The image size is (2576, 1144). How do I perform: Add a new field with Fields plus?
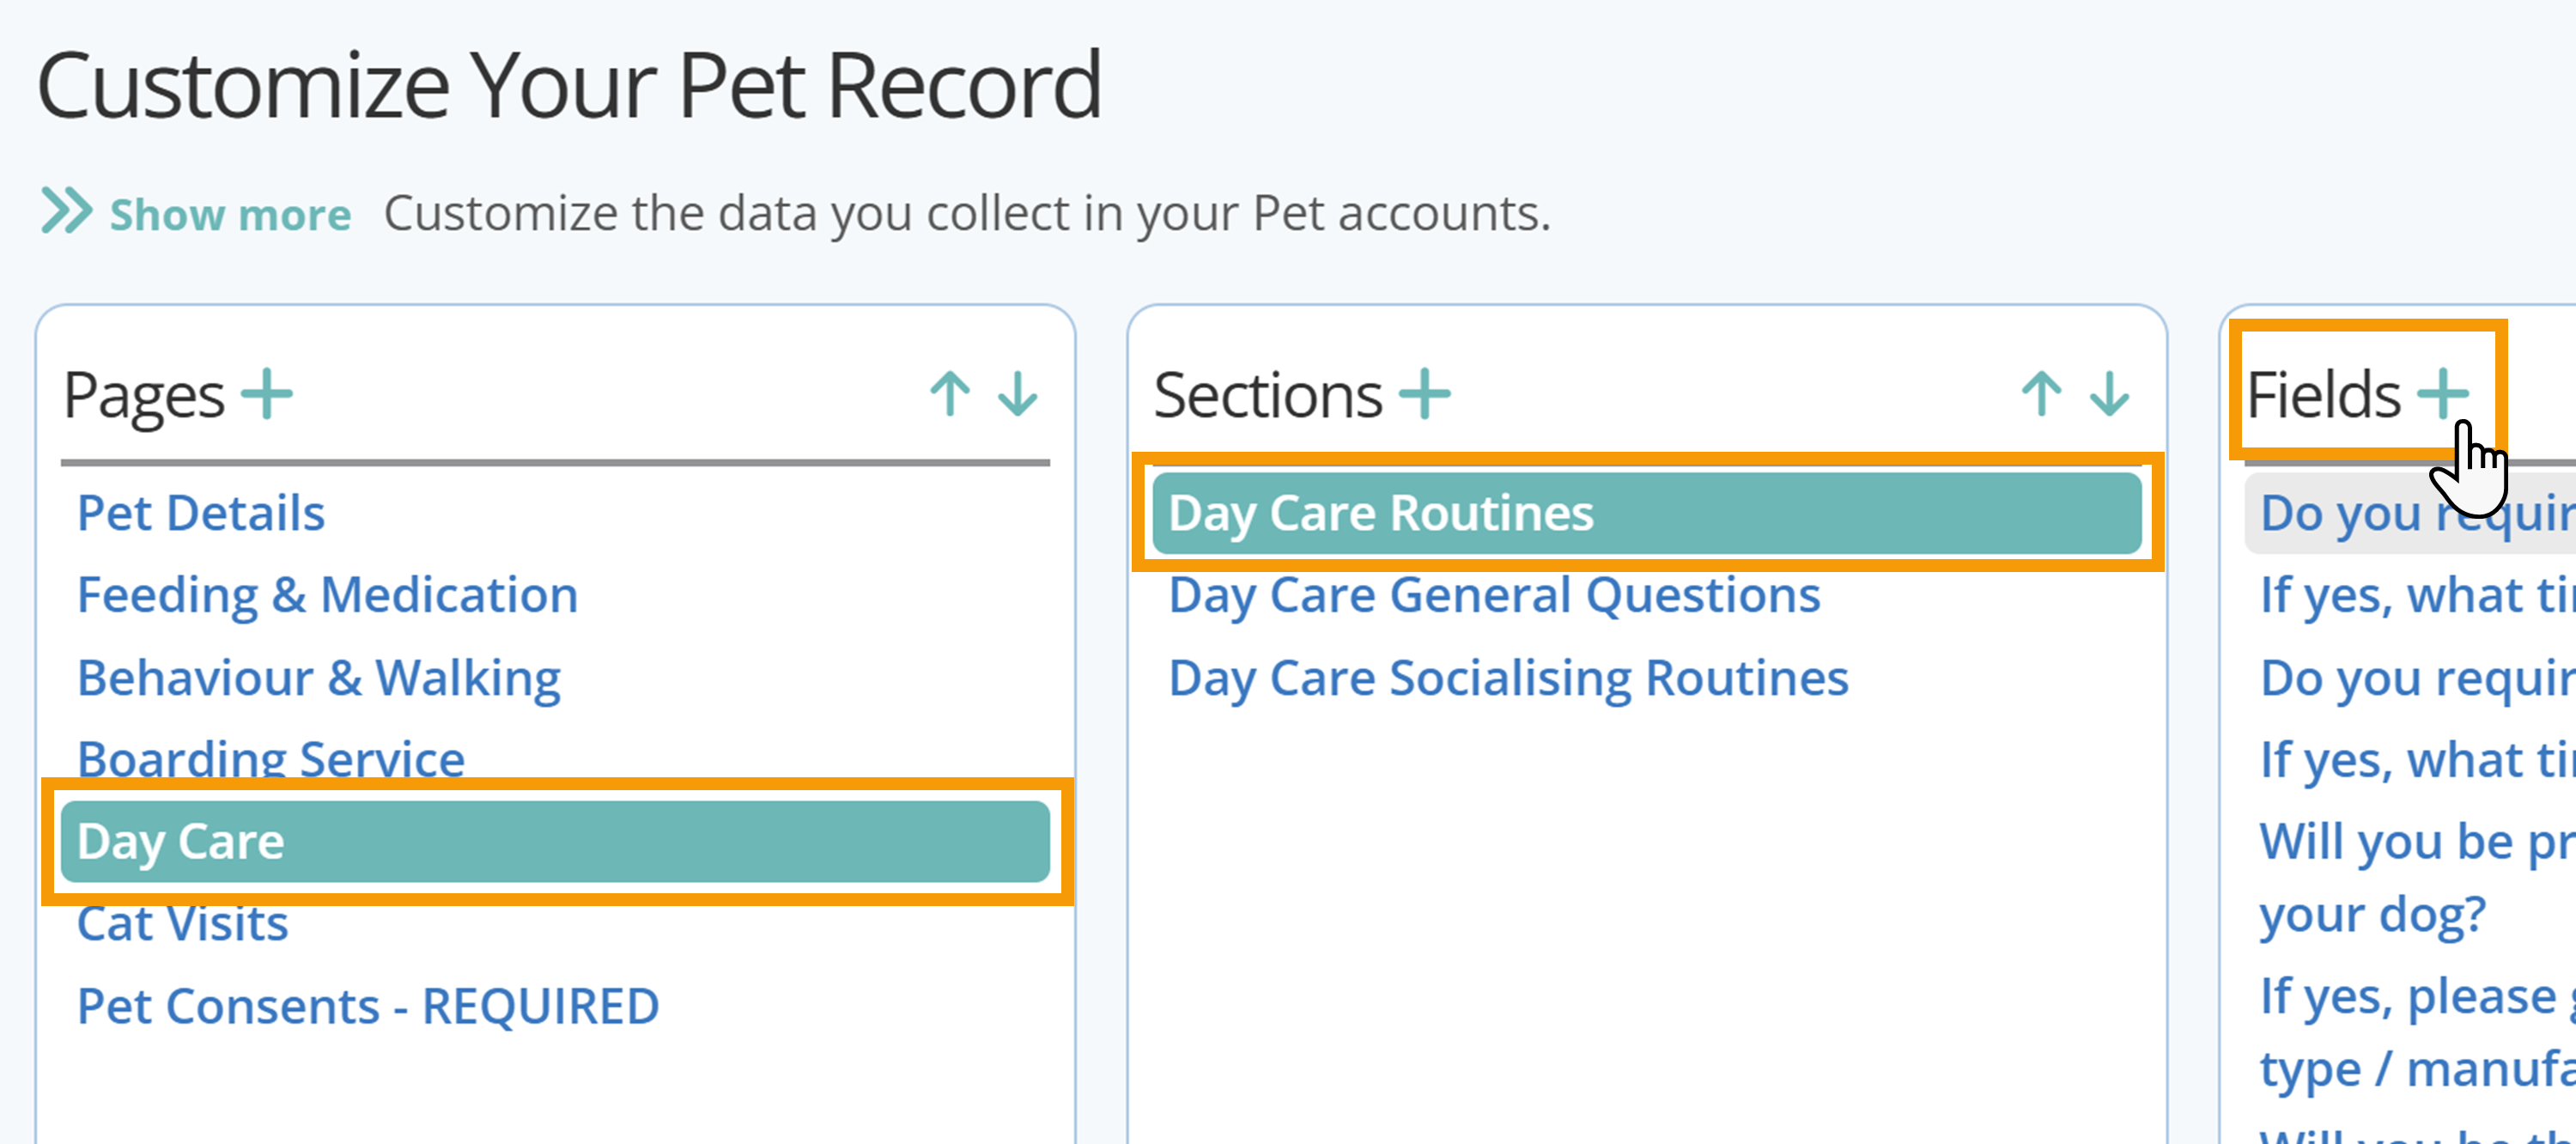(2443, 394)
